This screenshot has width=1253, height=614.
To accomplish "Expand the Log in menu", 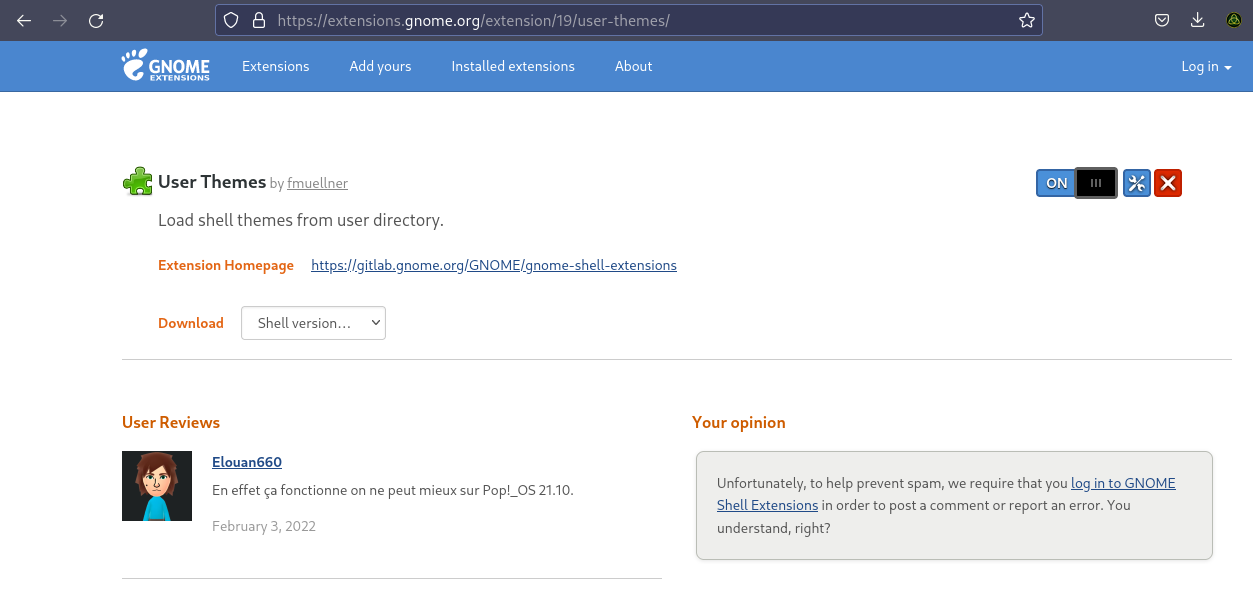I will coord(1205,66).
